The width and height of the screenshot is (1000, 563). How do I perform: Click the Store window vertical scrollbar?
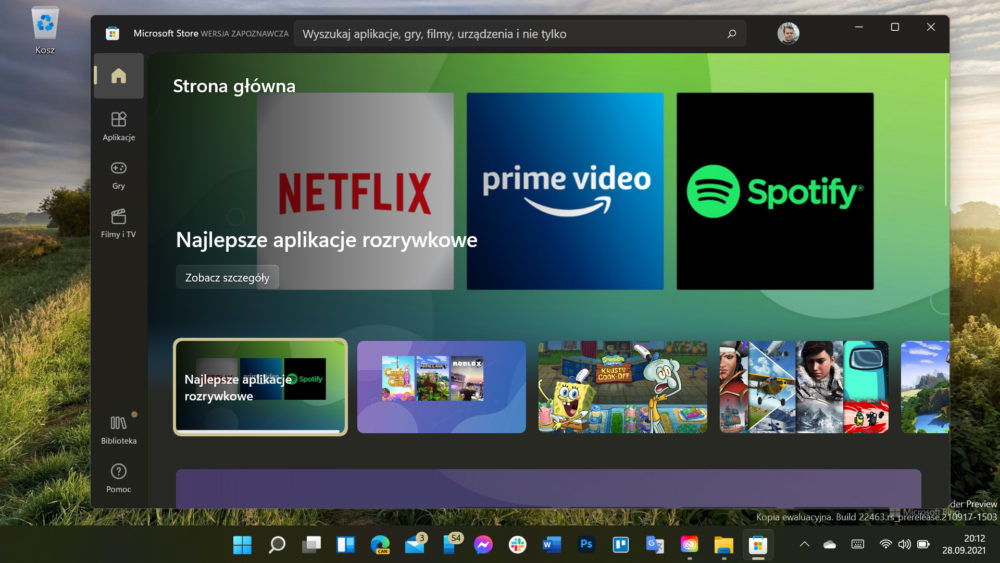pos(945,142)
